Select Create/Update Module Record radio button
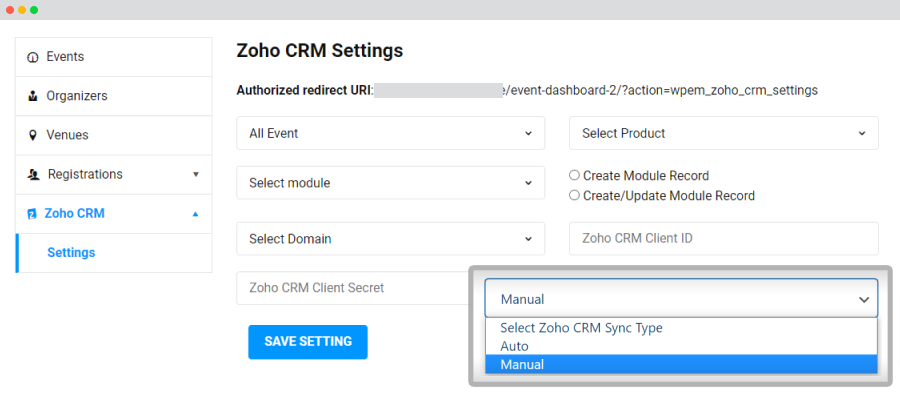This screenshot has height=420, width=900. pos(574,196)
